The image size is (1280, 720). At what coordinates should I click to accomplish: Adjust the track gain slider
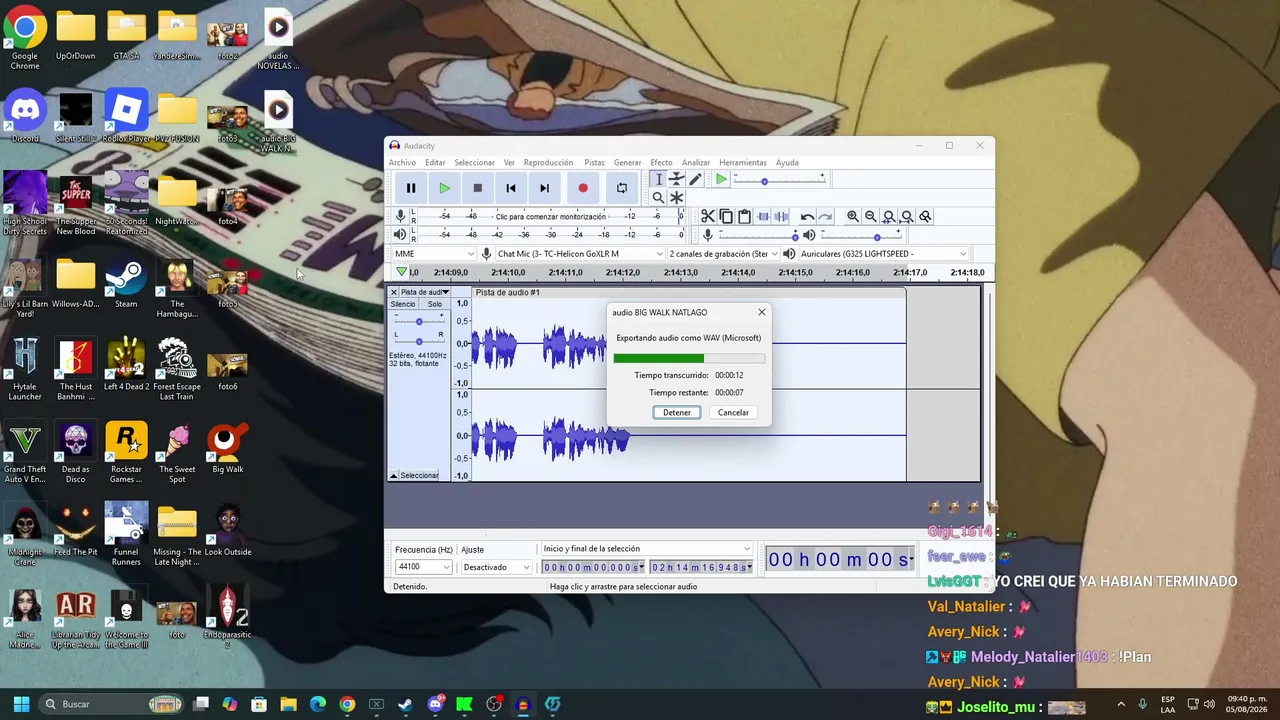[419, 320]
